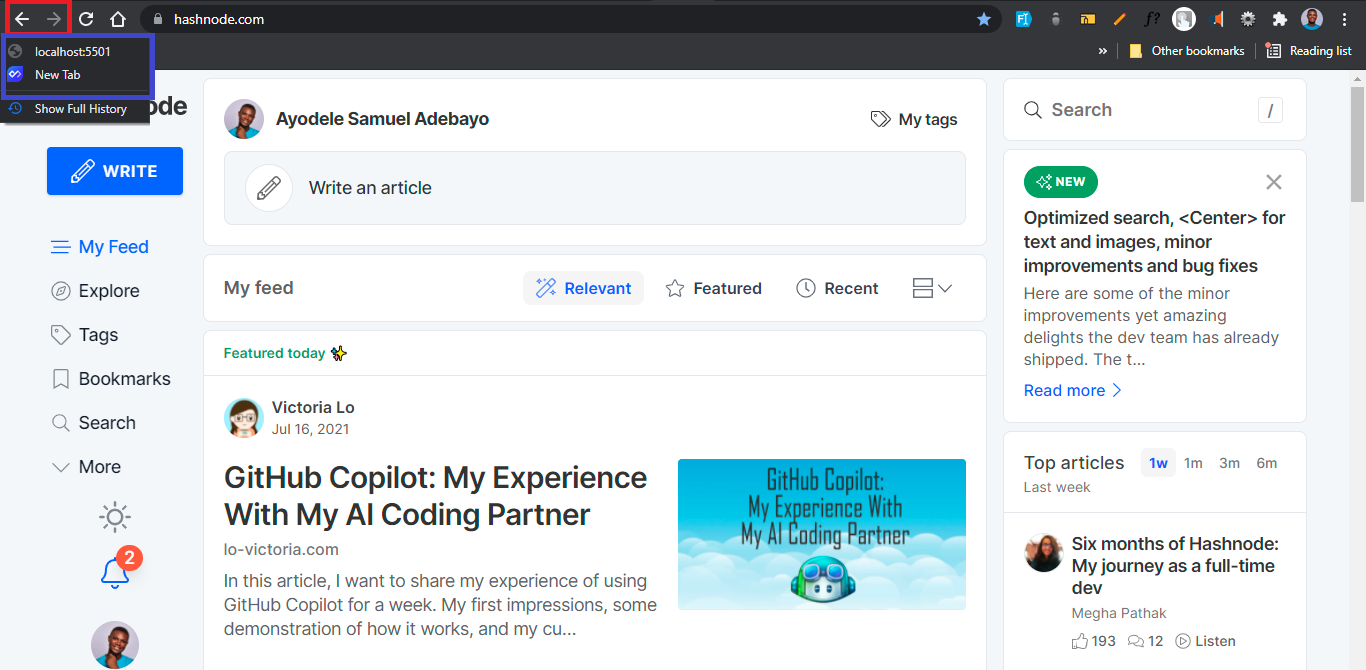Viewport: 1366px width, 670px height.
Task: Click Listen on top article
Action: point(1205,641)
